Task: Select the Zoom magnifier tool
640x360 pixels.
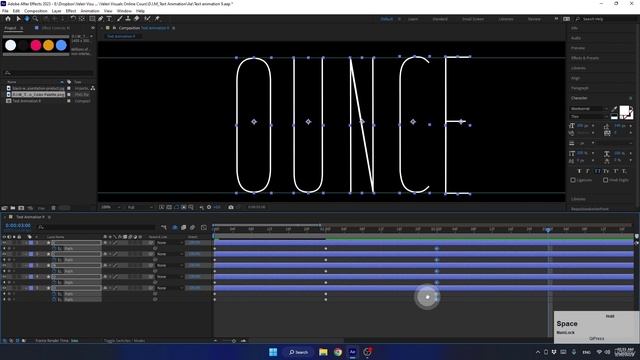Action: [x=36, y=19]
